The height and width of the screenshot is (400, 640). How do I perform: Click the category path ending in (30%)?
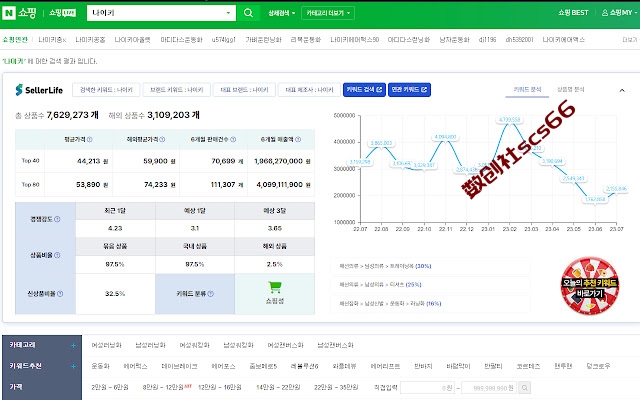[385, 266]
